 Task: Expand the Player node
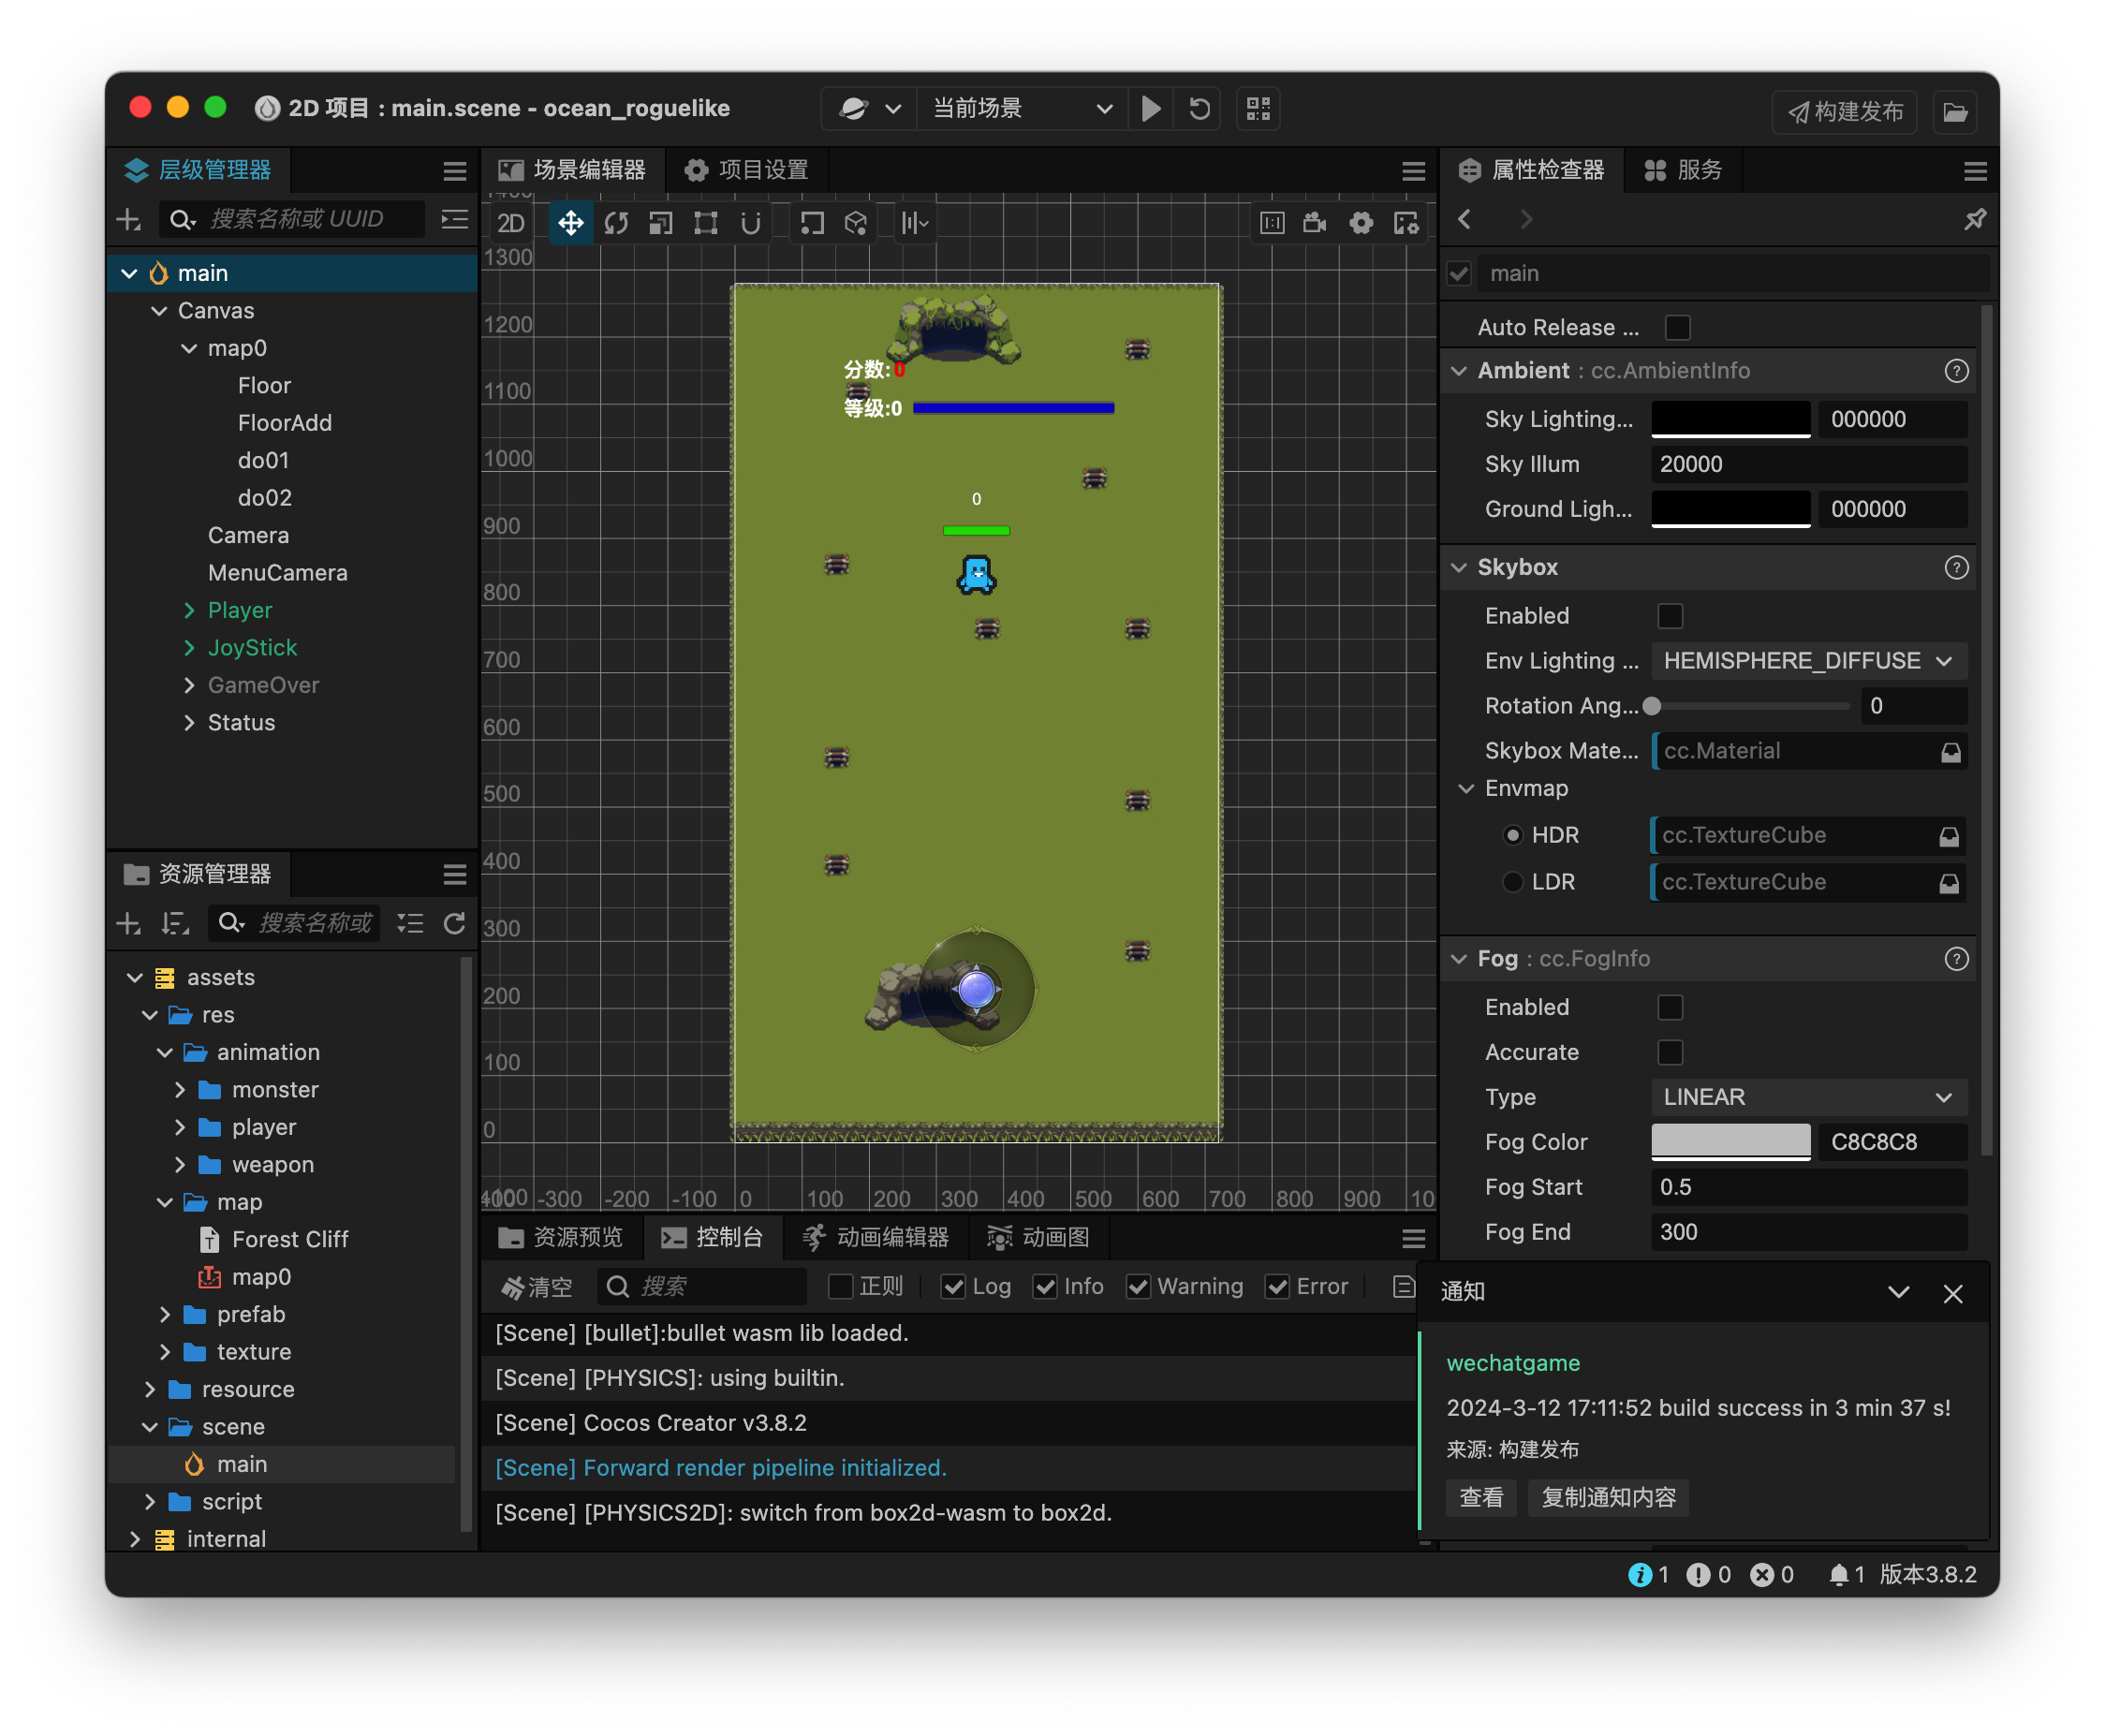click(x=189, y=610)
